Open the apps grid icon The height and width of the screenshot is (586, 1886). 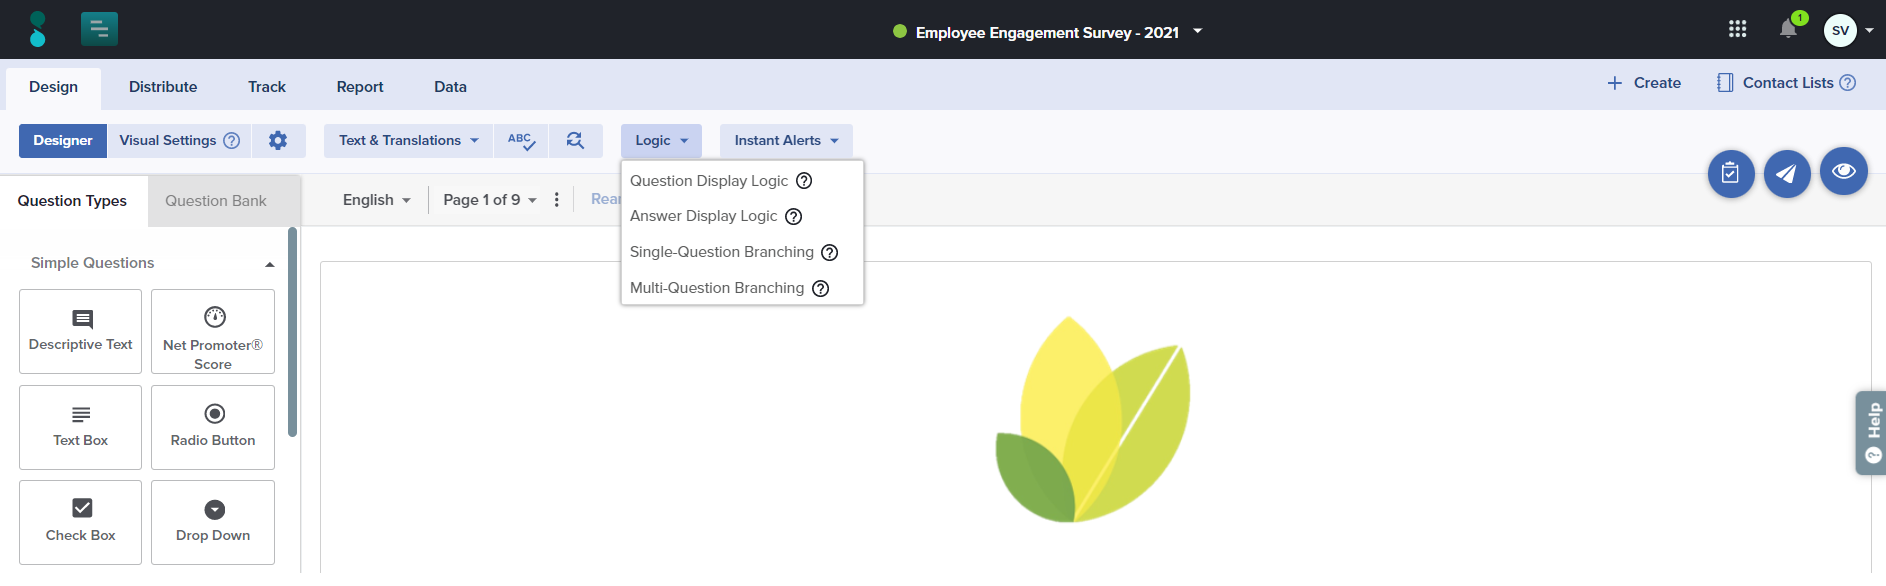1737,30
